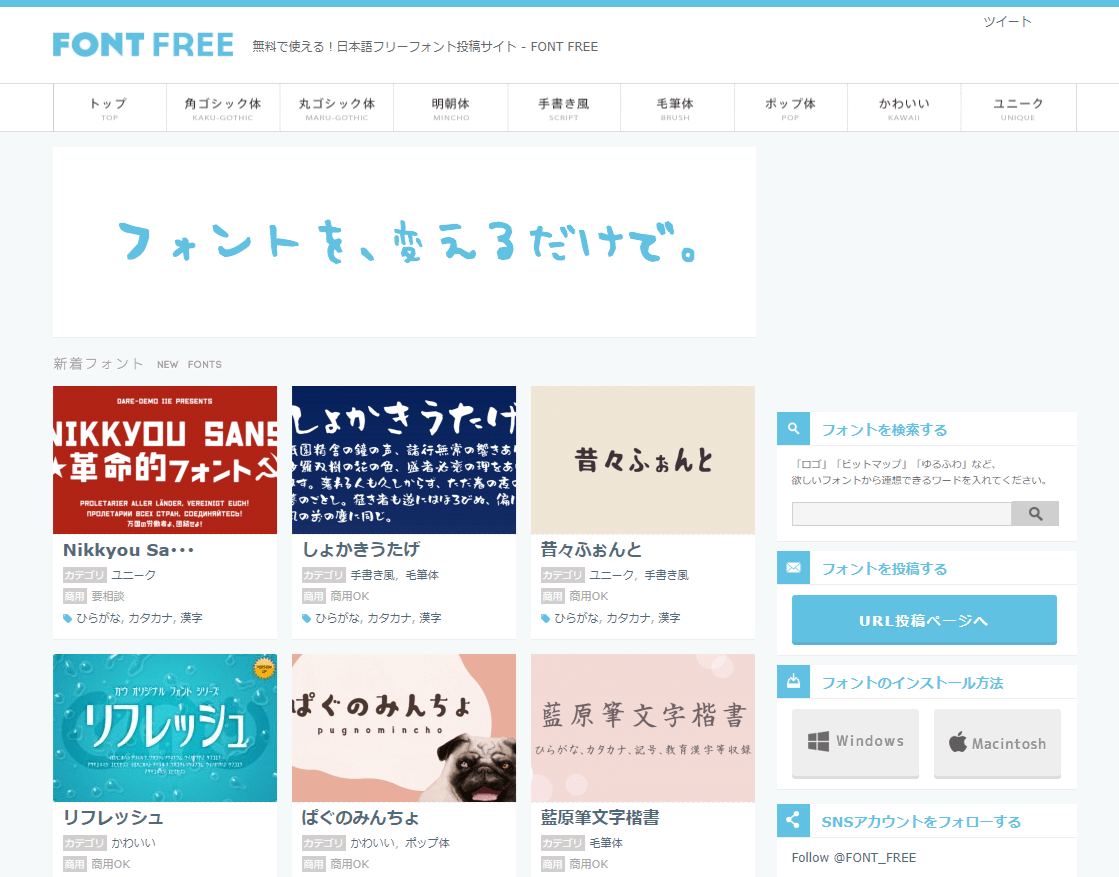Screen dimensions: 1119x877
Task: Click the Windows install guide button
Action: pyautogui.click(x=855, y=742)
